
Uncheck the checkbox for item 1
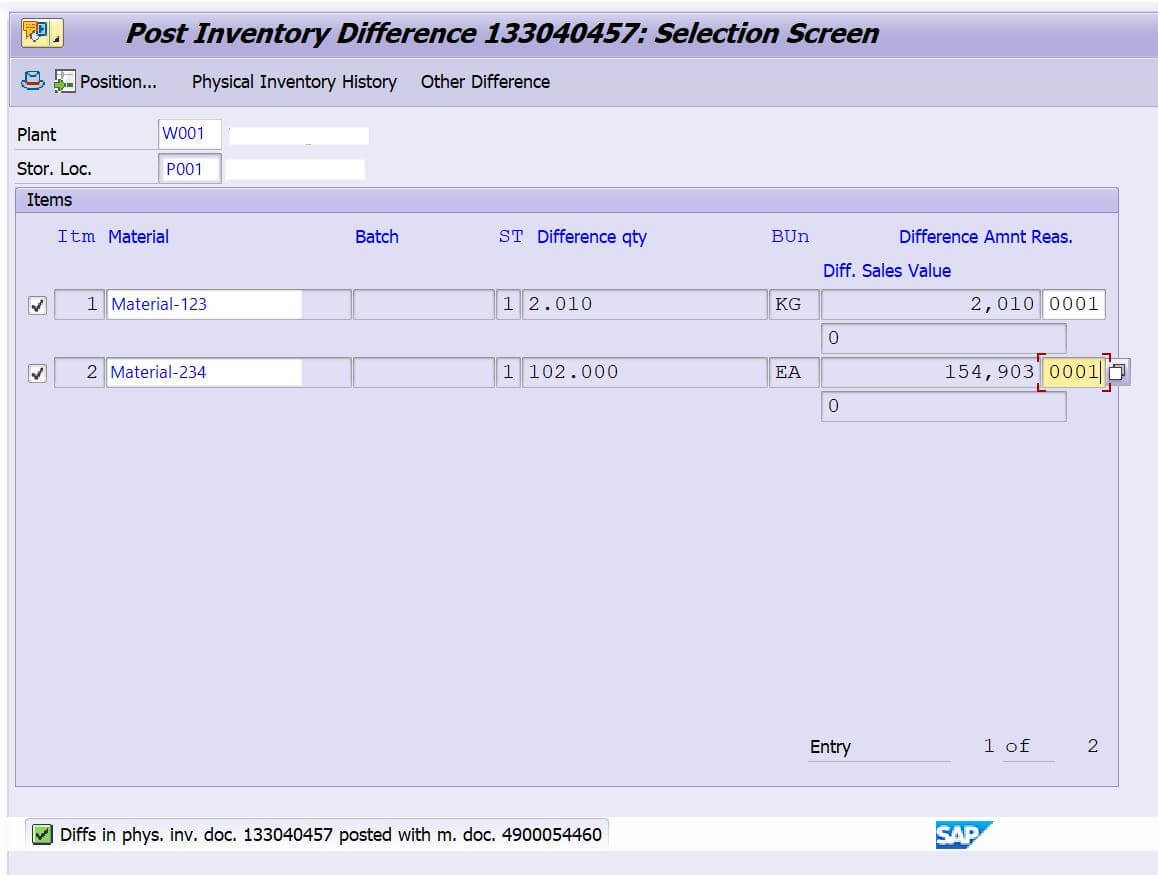(x=38, y=306)
